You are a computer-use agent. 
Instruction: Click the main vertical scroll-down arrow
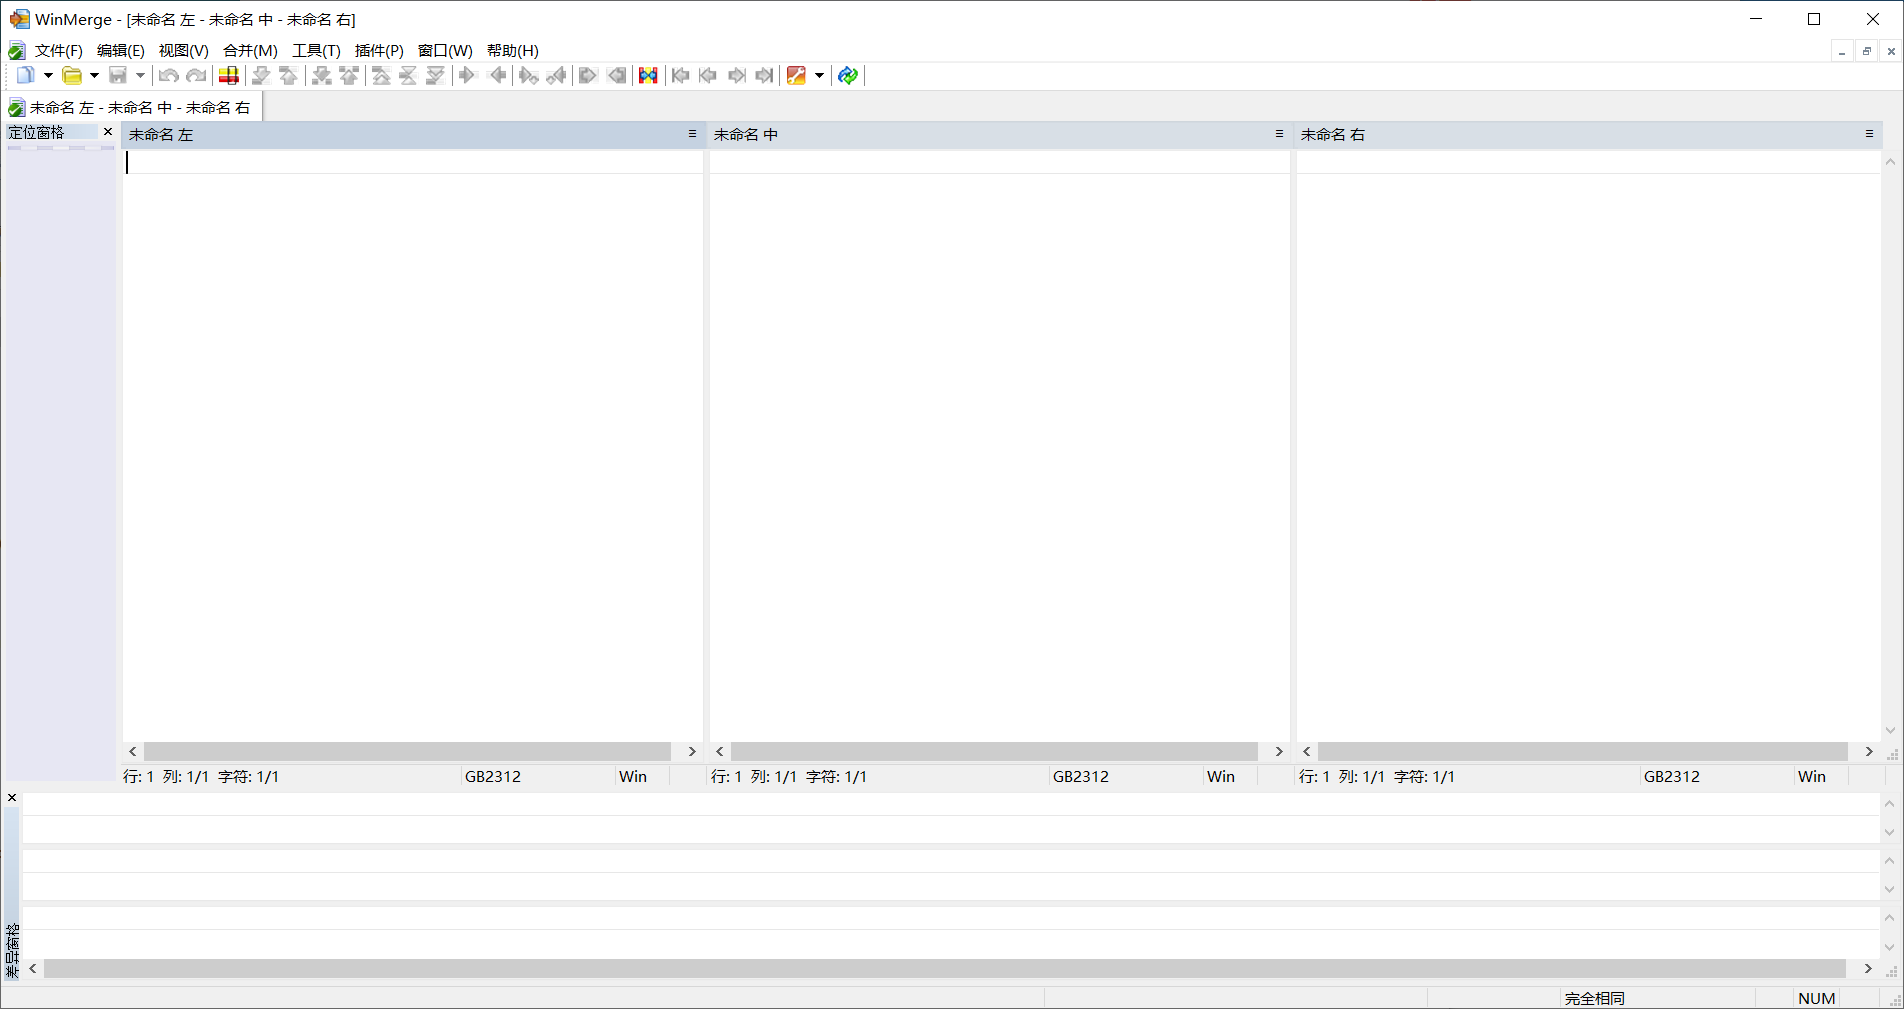coord(1890,731)
